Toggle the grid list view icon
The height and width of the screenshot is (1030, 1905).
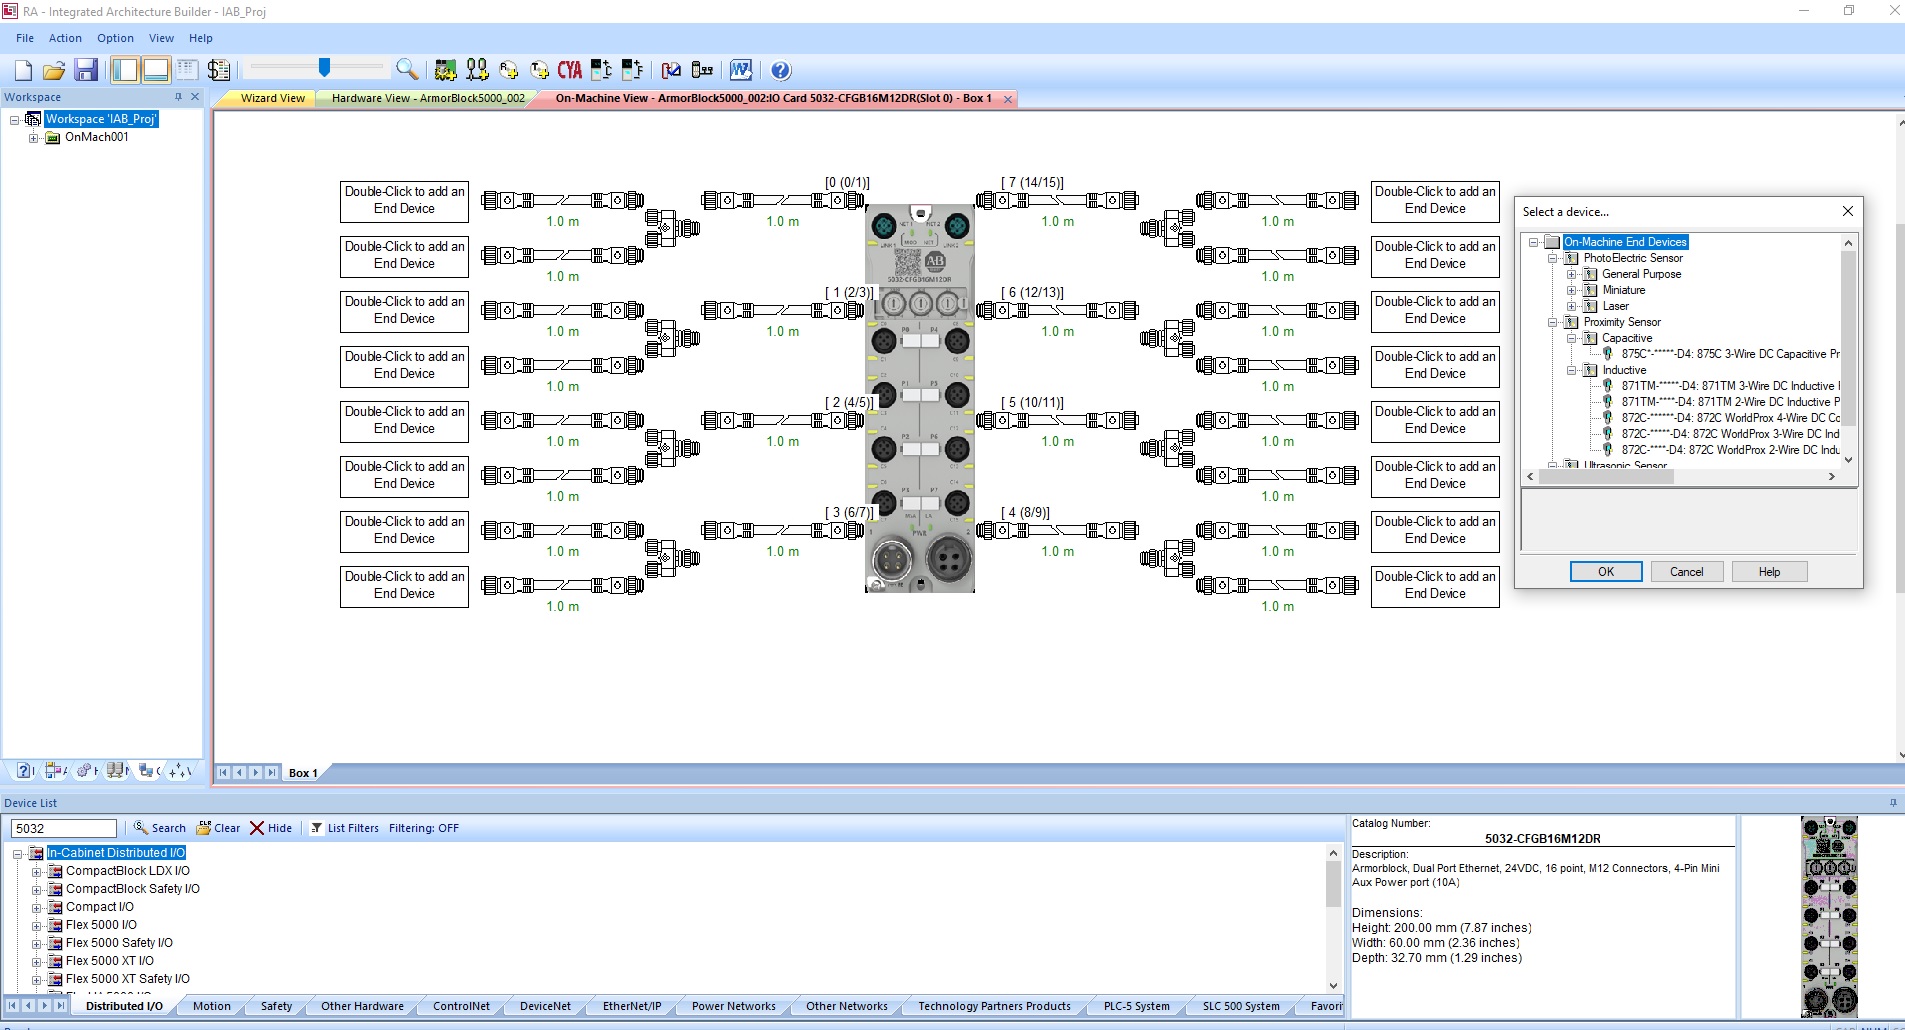tap(187, 70)
